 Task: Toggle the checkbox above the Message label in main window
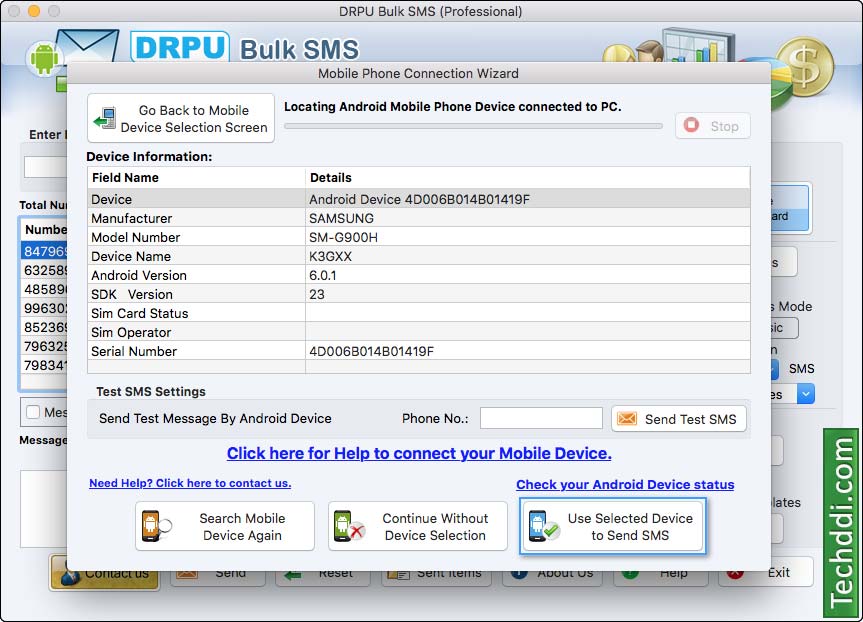(x=33, y=412)
